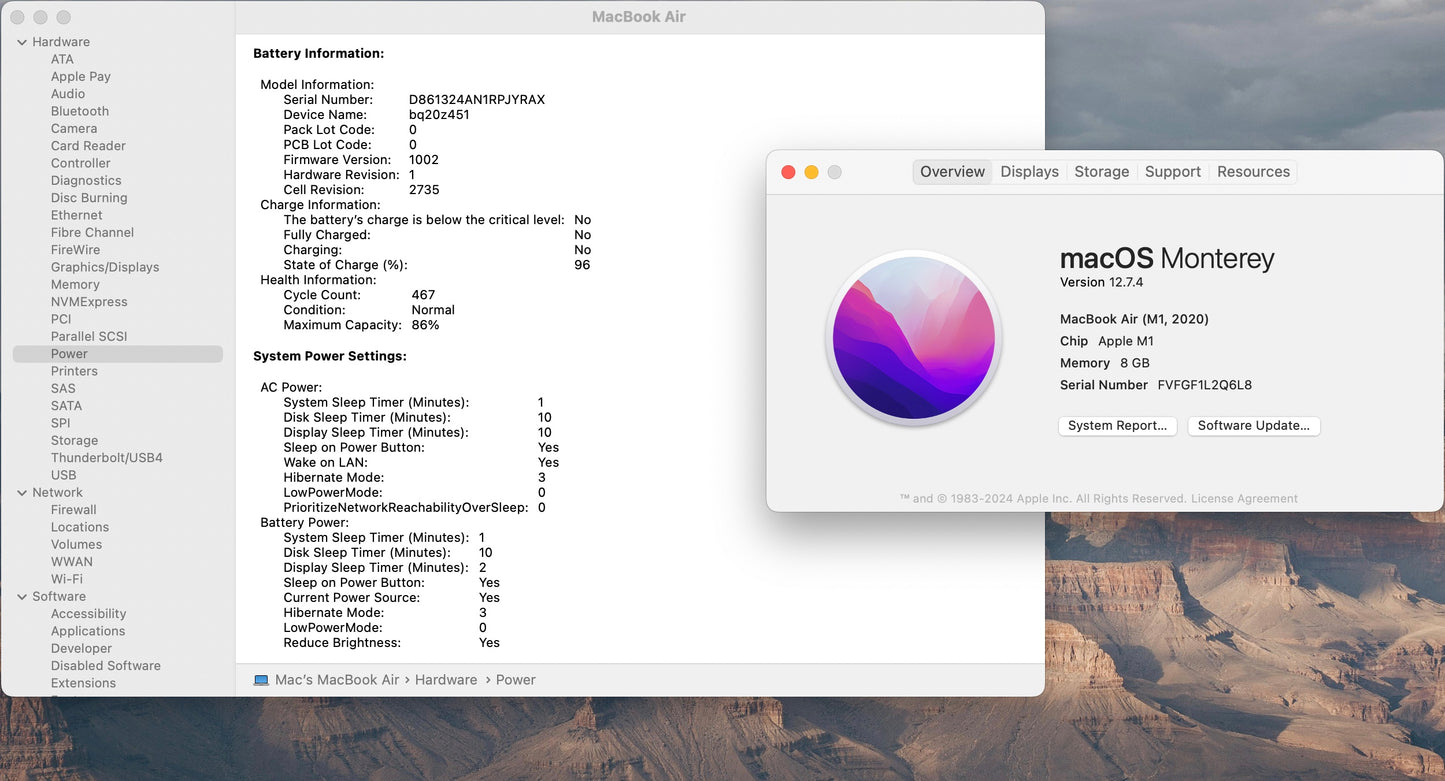
Task: Select Disc Burning in the sidebar
Action: [89, 198]
